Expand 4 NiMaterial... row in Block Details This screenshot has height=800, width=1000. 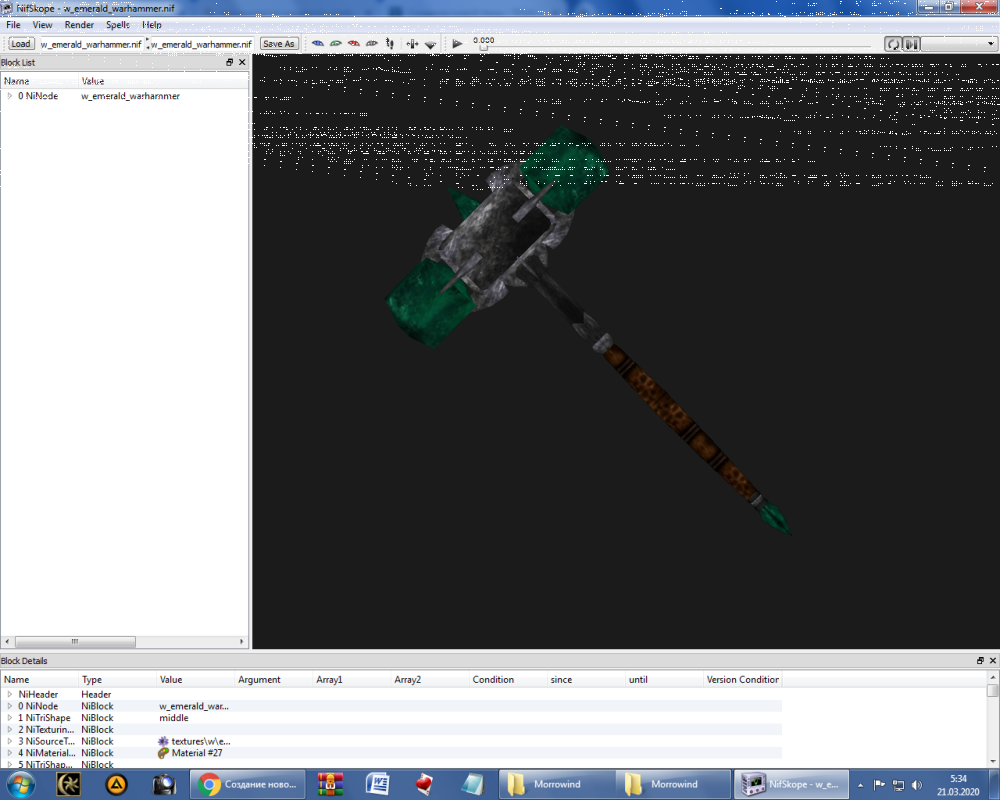point(10,753)
